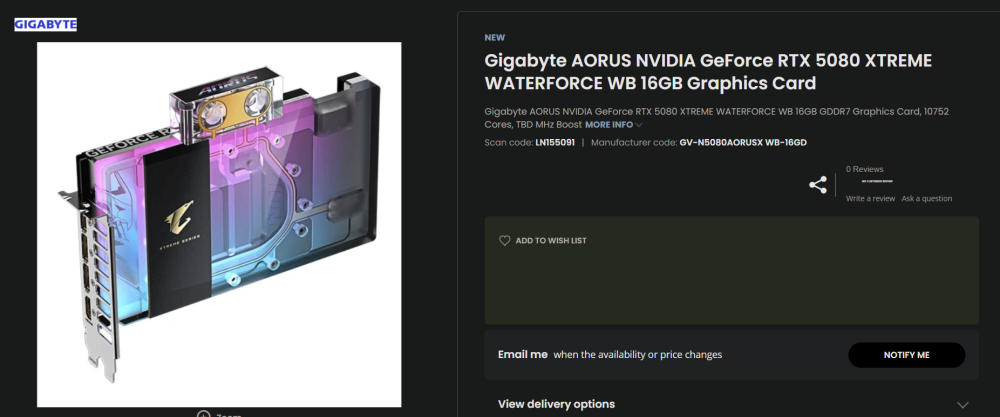Click the heart wish list icon
This screenshot has height=417, width=1000.
pyautogui.click(x=504, y=241)
